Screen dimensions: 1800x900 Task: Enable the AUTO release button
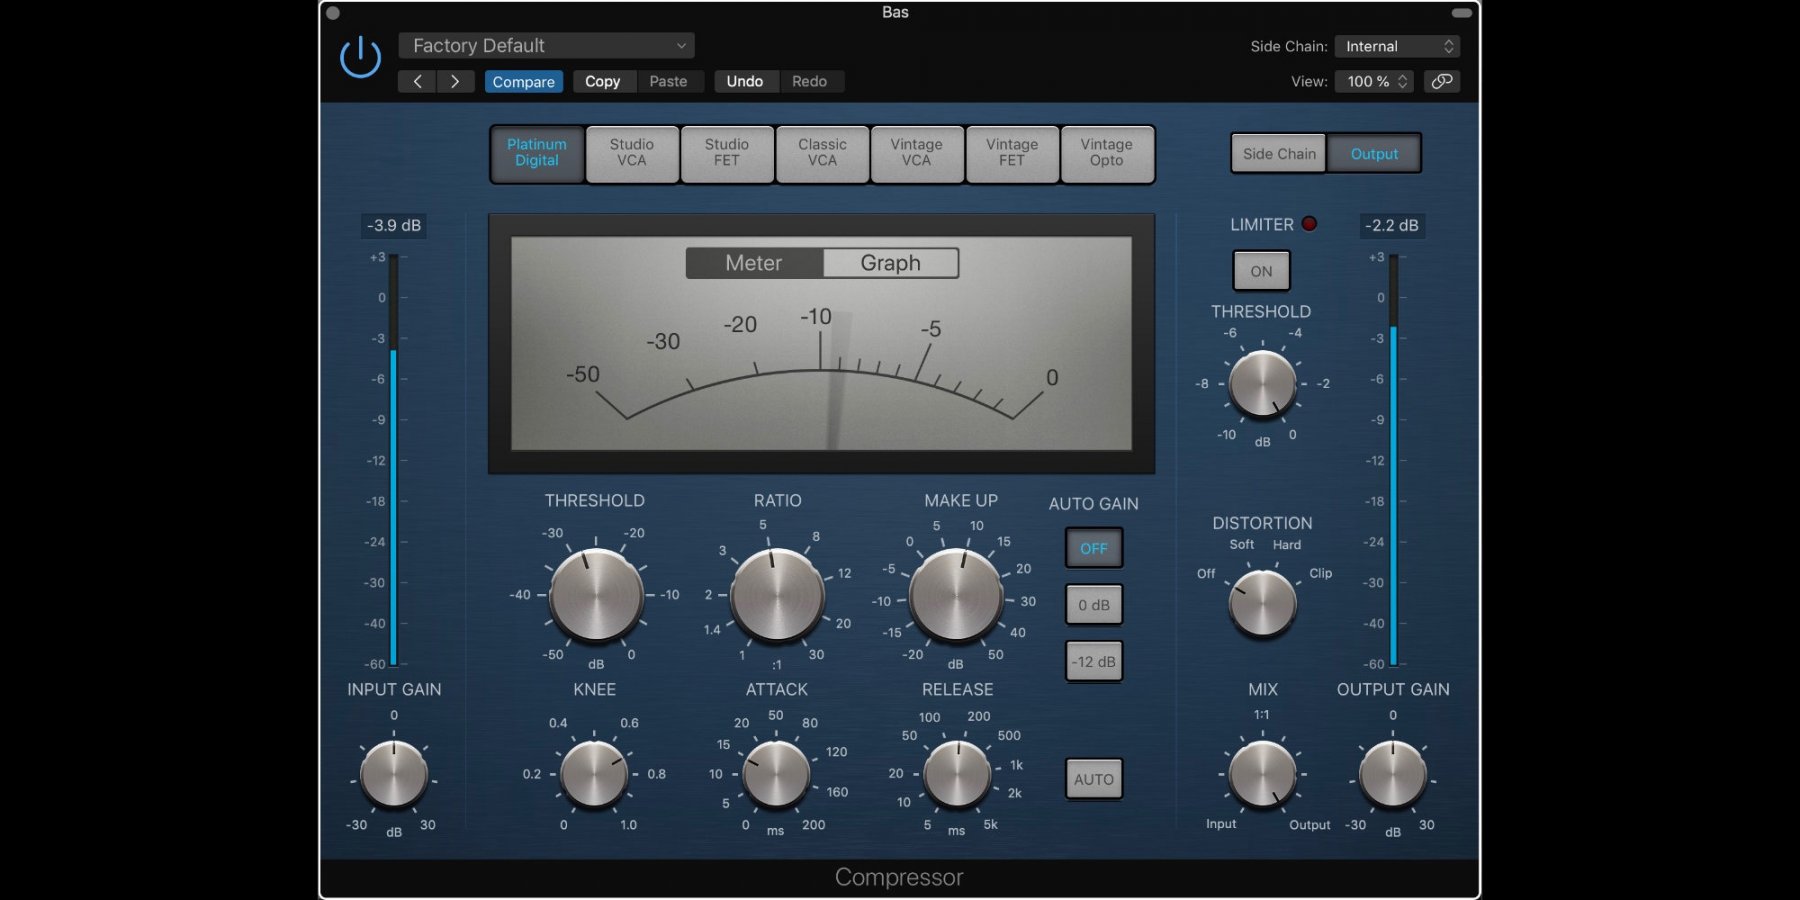coord(1093,780)
